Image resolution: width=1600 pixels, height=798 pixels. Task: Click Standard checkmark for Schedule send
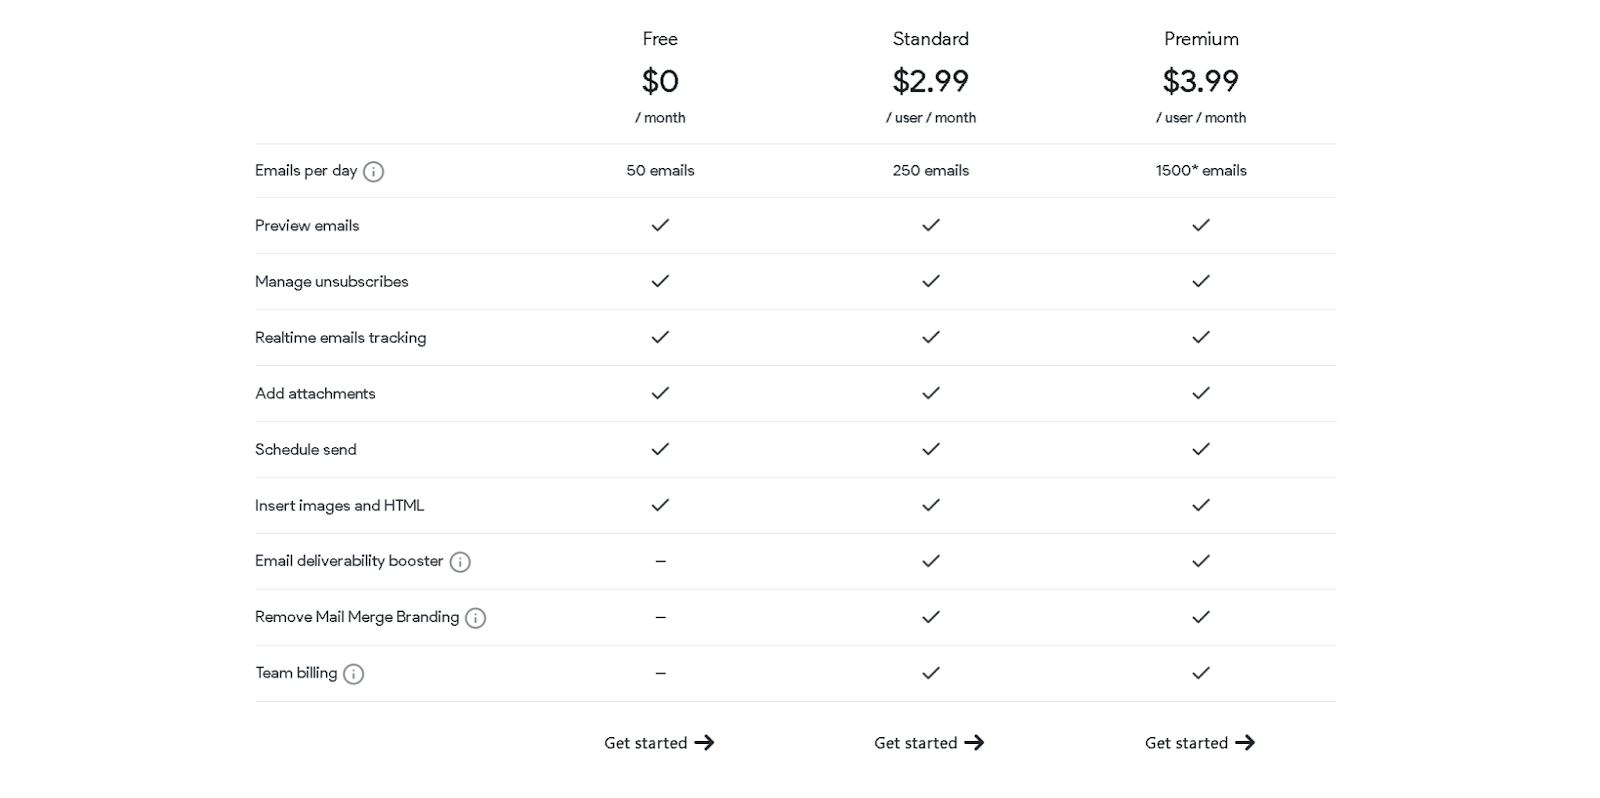(x=931, y=449)
